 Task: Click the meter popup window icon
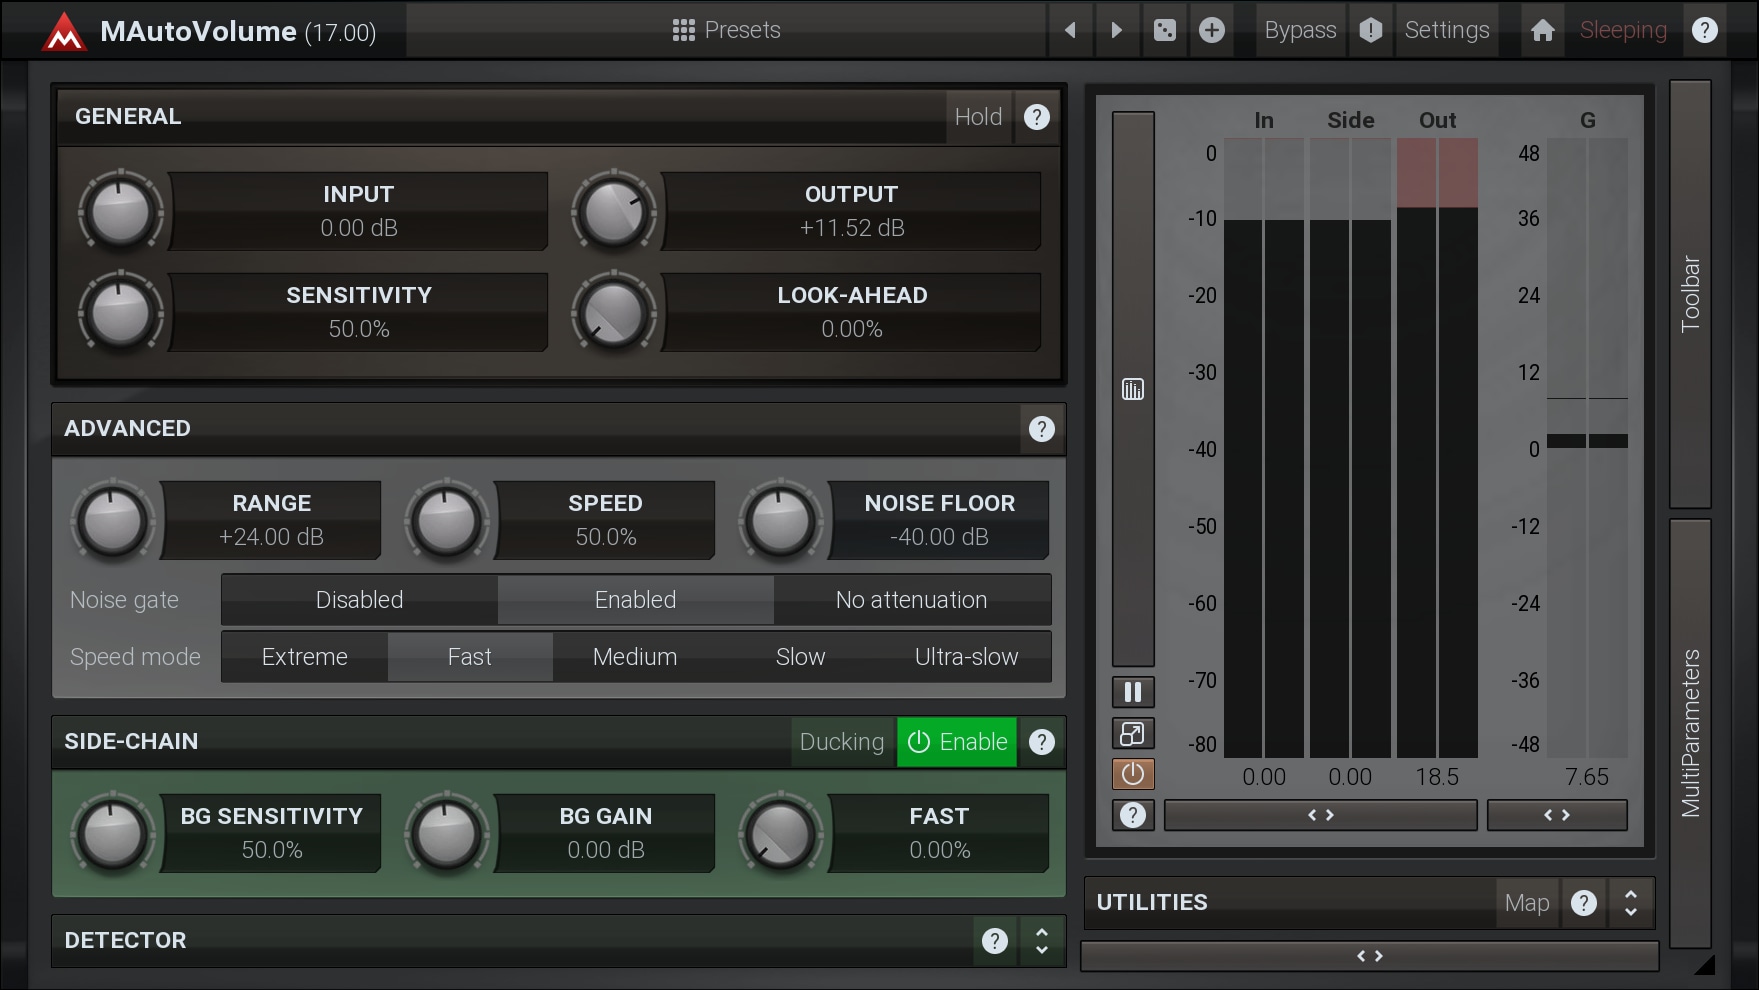coord(1132,734)
